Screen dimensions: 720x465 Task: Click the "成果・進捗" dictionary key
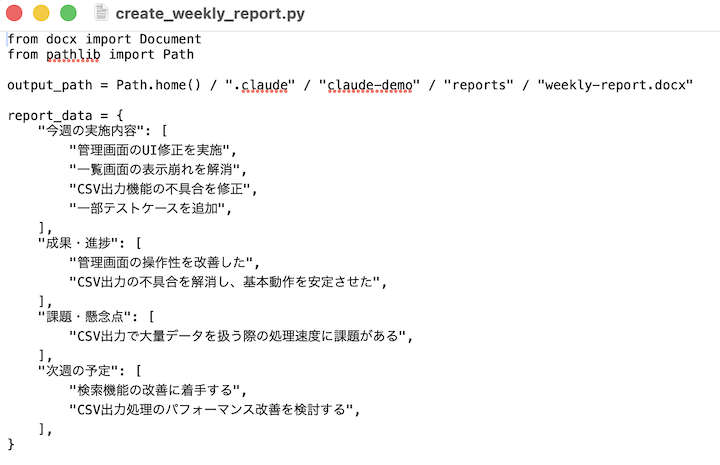pos(78,241)
